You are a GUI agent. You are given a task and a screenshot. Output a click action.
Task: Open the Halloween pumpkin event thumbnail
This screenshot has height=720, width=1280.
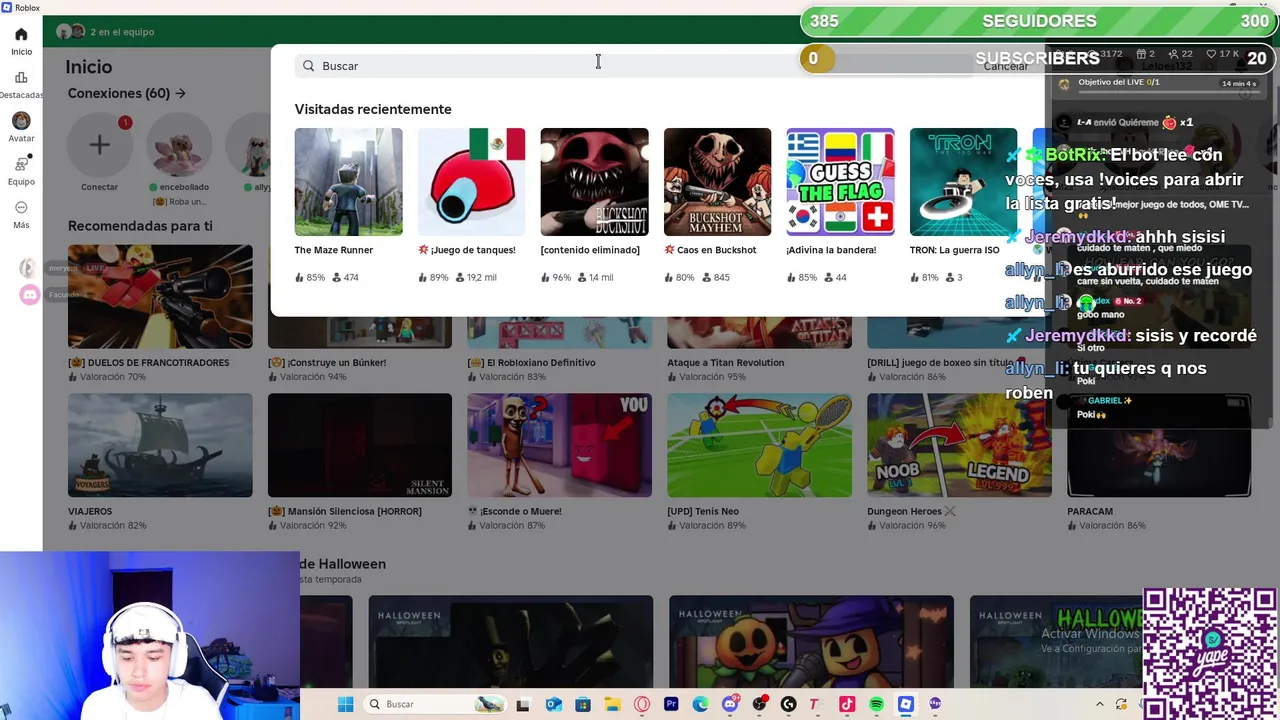click(811, 641)
